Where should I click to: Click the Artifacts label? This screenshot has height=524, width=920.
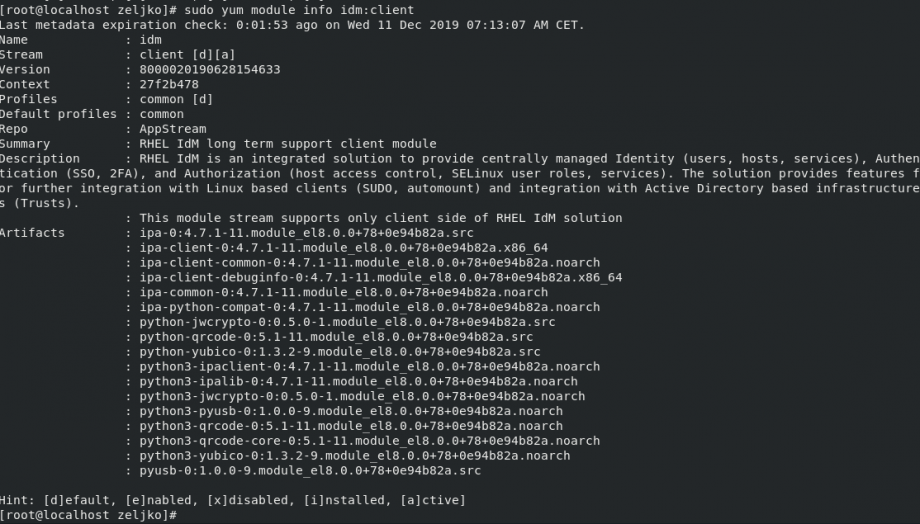(32, 233)
